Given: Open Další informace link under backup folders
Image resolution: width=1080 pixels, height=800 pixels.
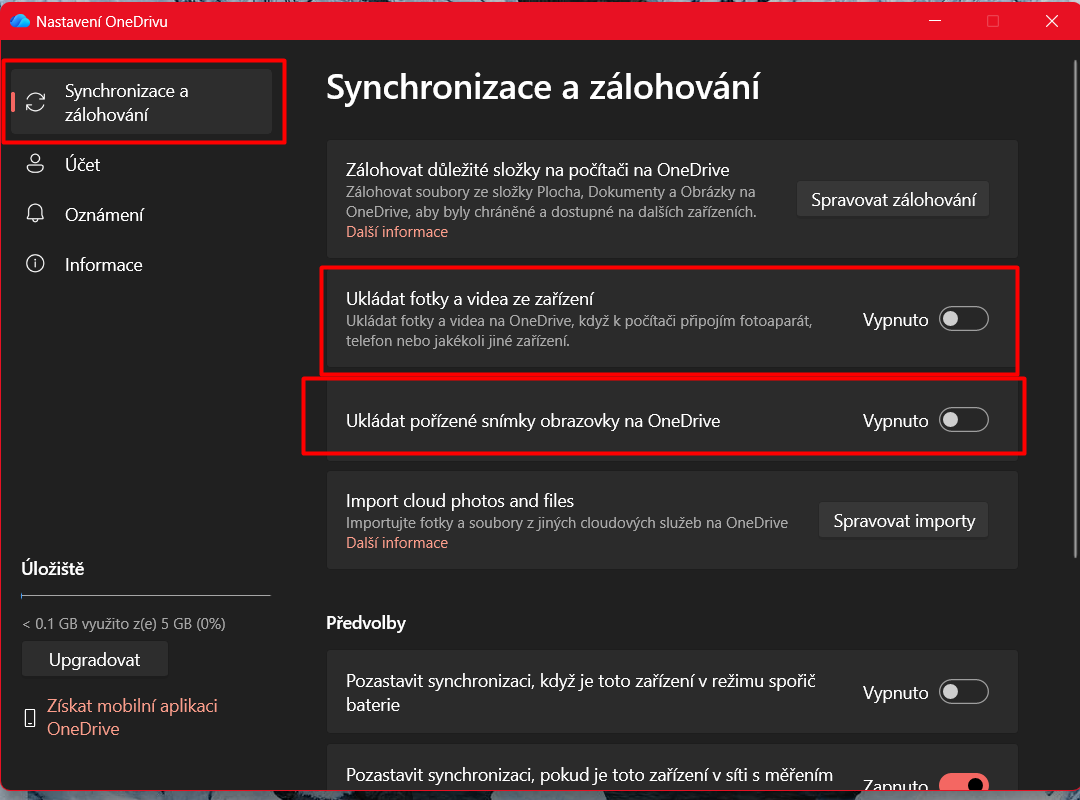Looking at the screenshot, I should tap(396, 231).
